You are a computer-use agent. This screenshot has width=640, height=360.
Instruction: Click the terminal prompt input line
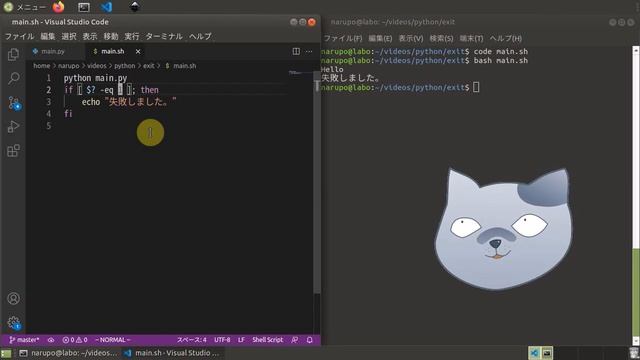point(400,87)
